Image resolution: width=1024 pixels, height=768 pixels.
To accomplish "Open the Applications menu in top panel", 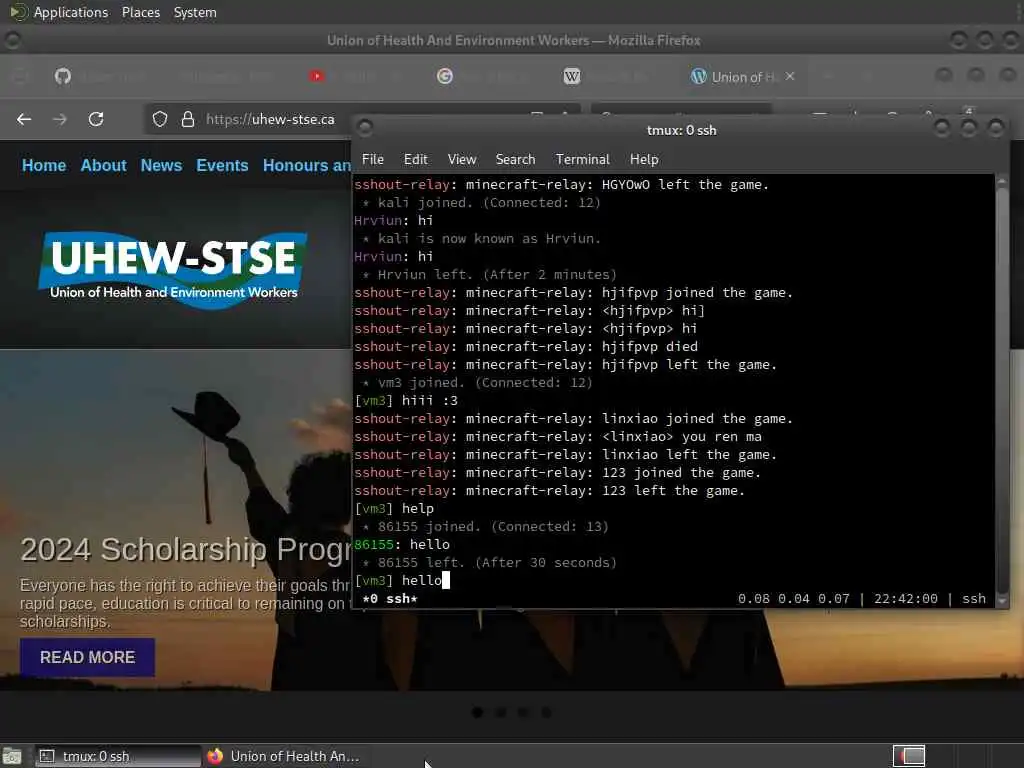I will 71,12.
